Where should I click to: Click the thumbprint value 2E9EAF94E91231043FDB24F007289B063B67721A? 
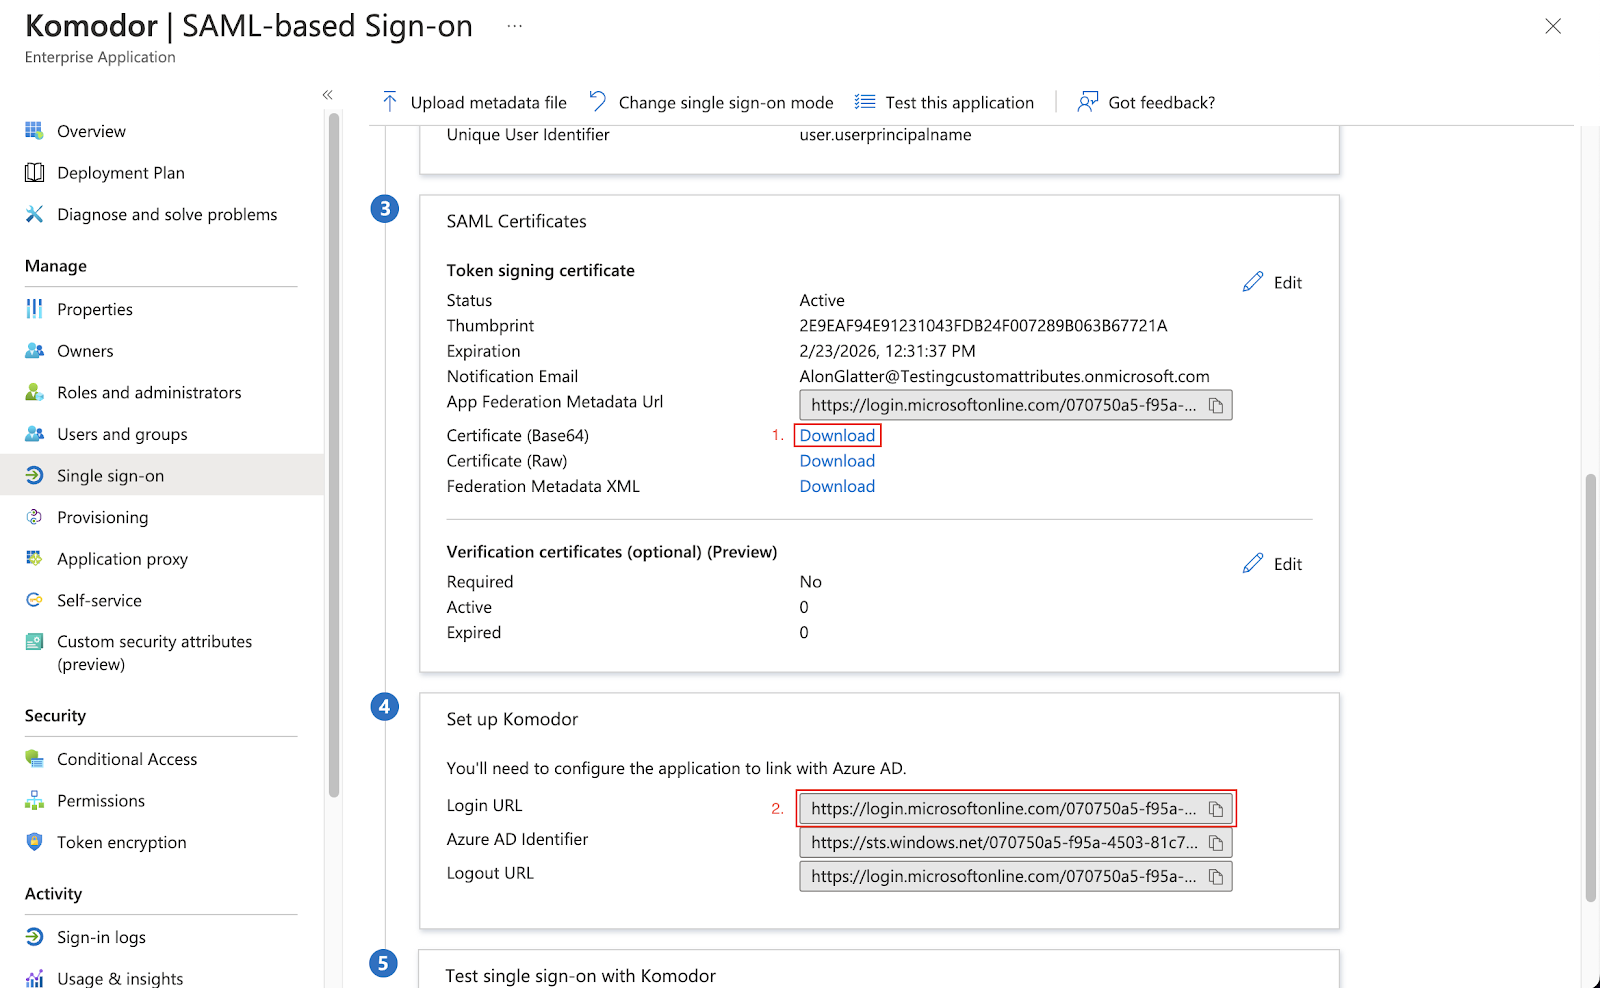983,325
